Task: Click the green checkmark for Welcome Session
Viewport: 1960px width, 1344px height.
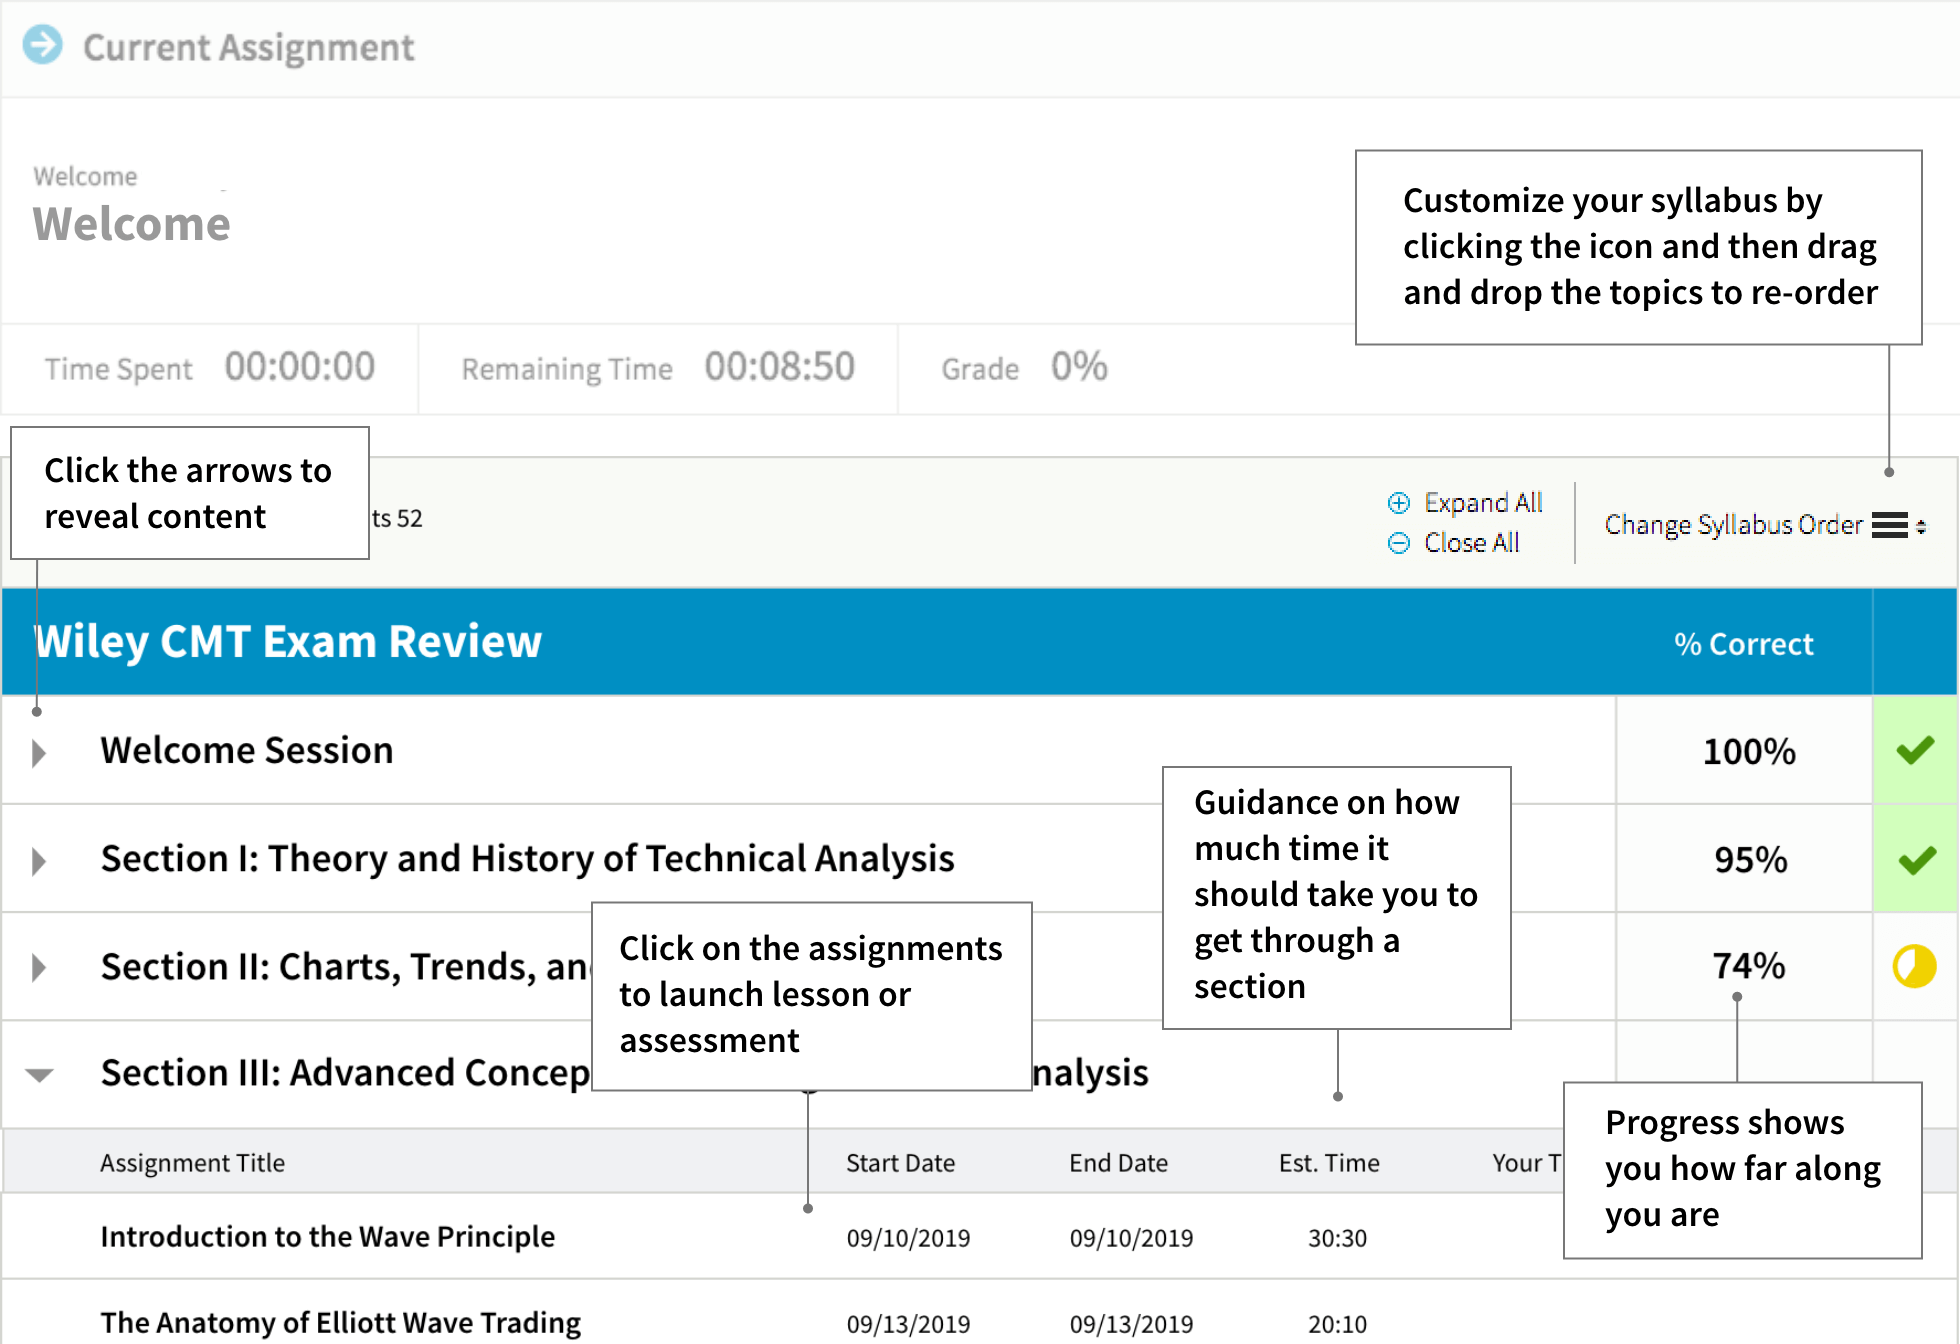Action: [1915, 750]
